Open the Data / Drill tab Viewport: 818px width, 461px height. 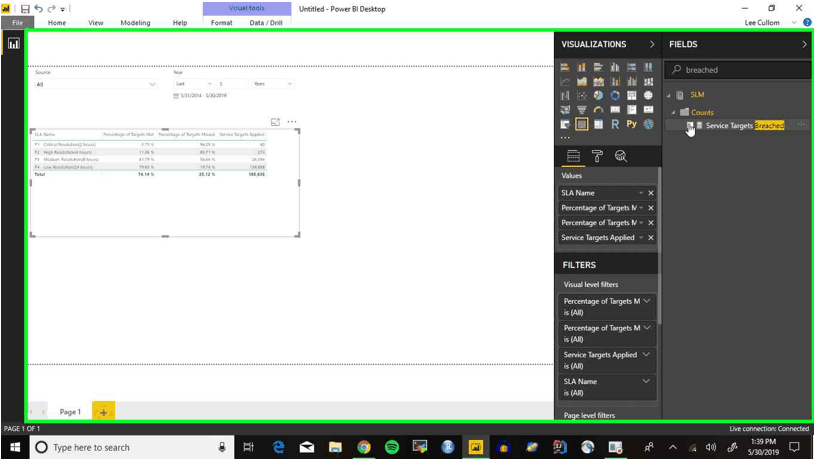[266, 22]
